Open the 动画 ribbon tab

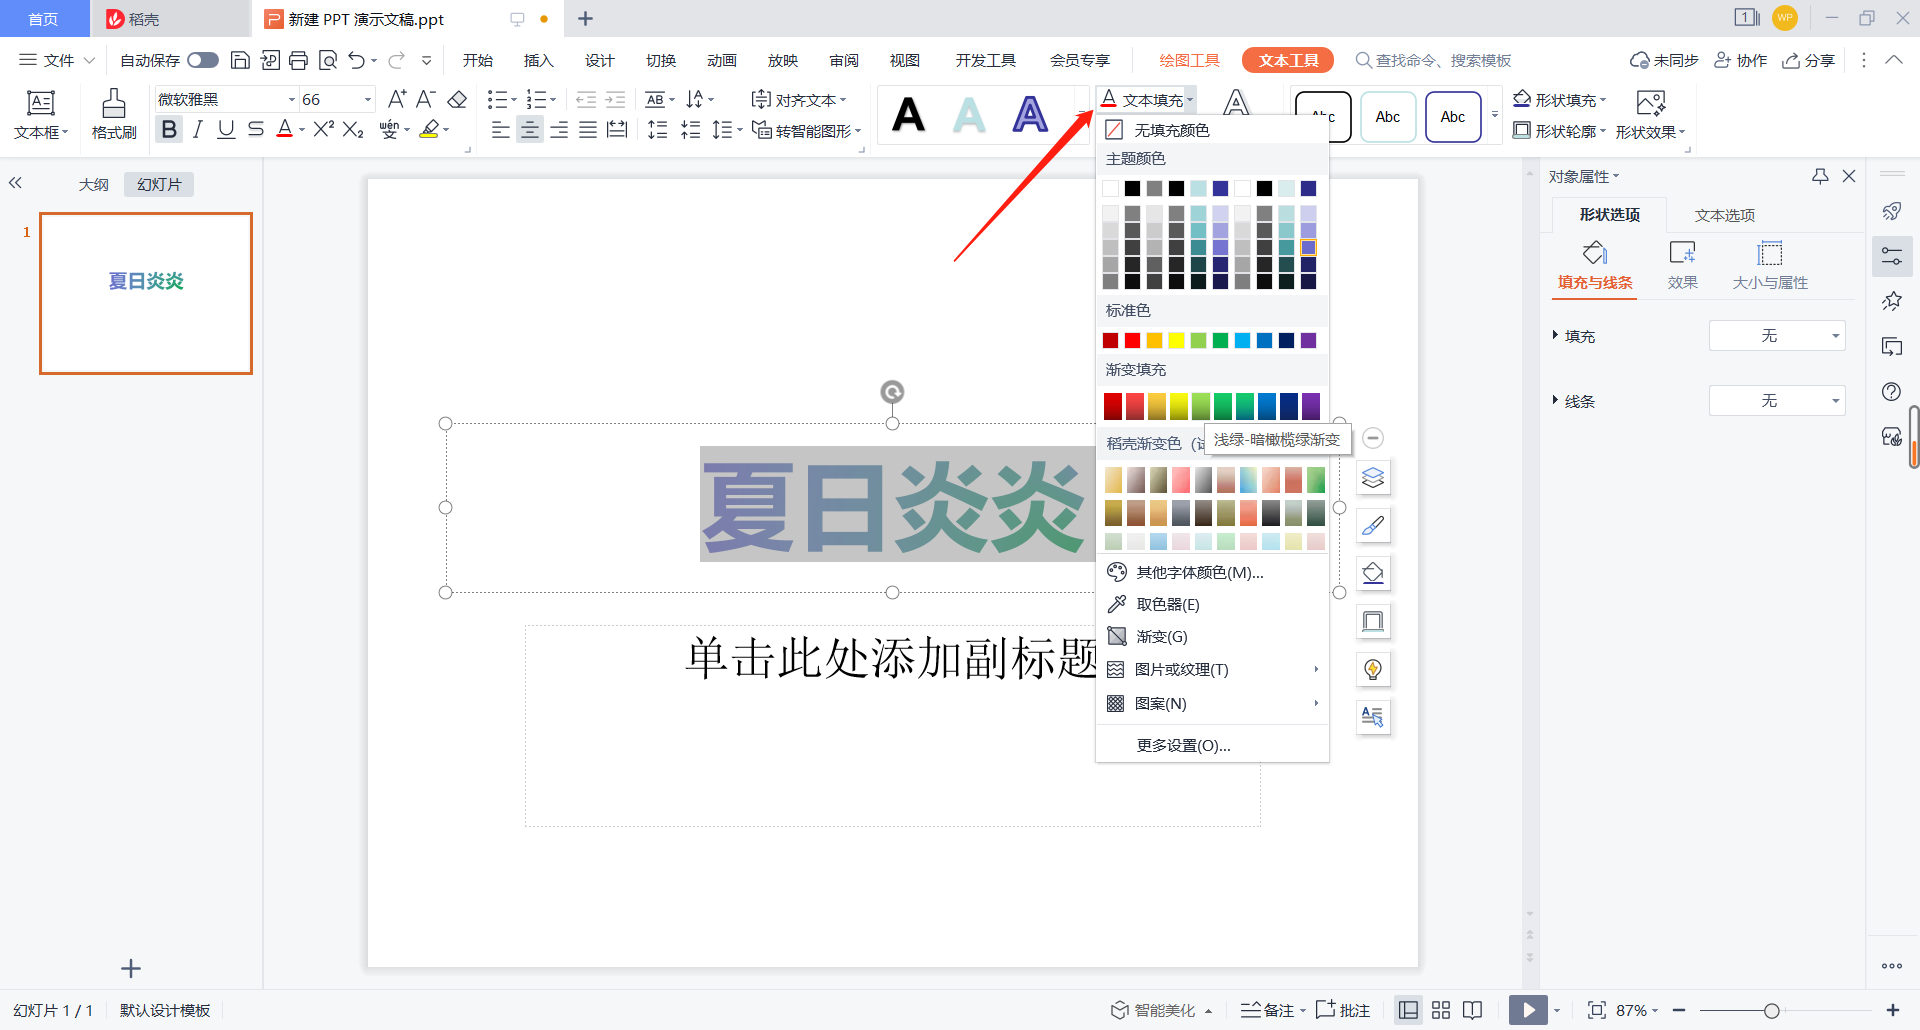pos(721,60)
